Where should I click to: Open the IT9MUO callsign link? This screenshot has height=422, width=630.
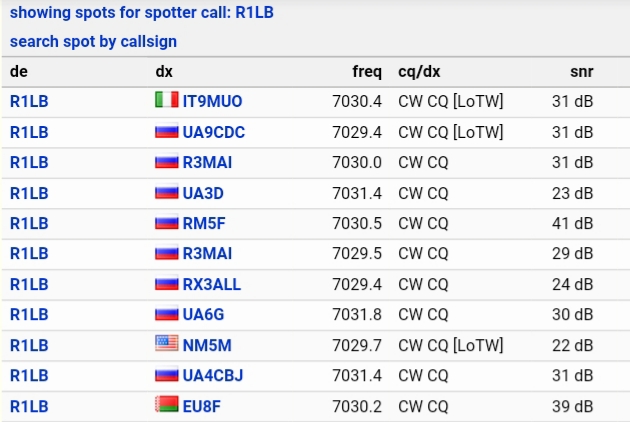click(213, 101)
